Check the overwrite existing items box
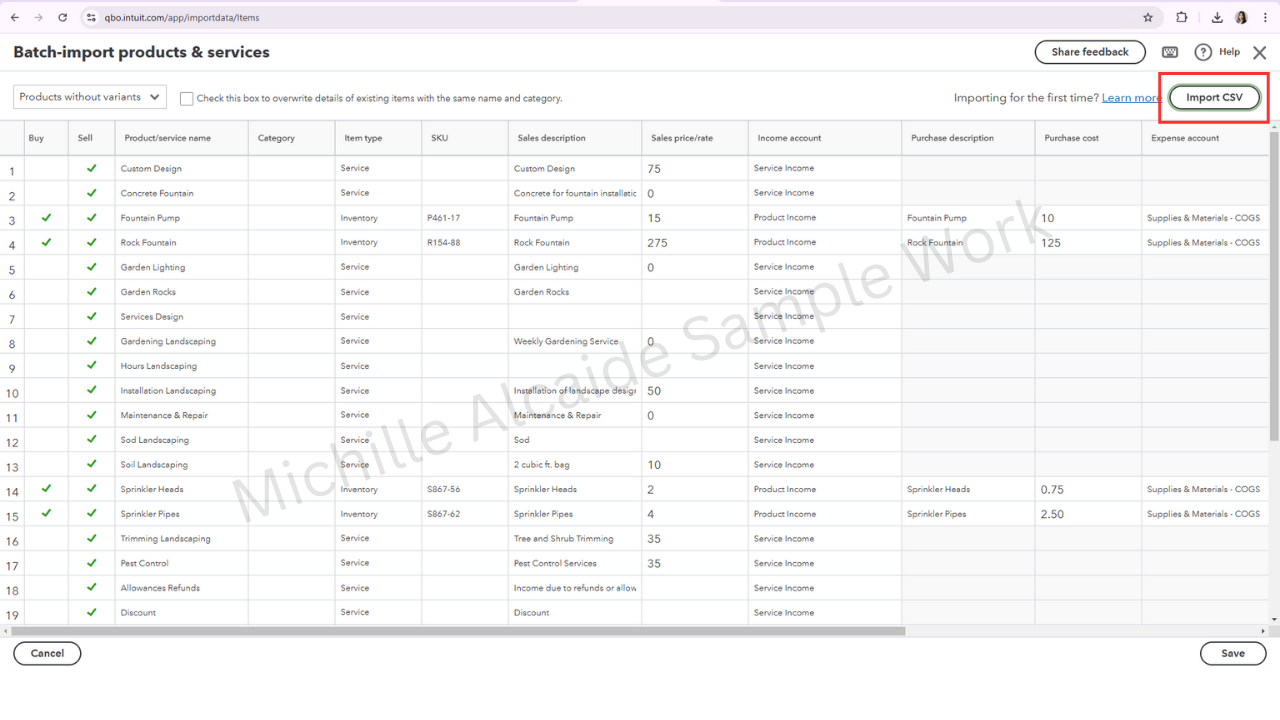Screen dimensions: 1280x720 tap(187, 98)
